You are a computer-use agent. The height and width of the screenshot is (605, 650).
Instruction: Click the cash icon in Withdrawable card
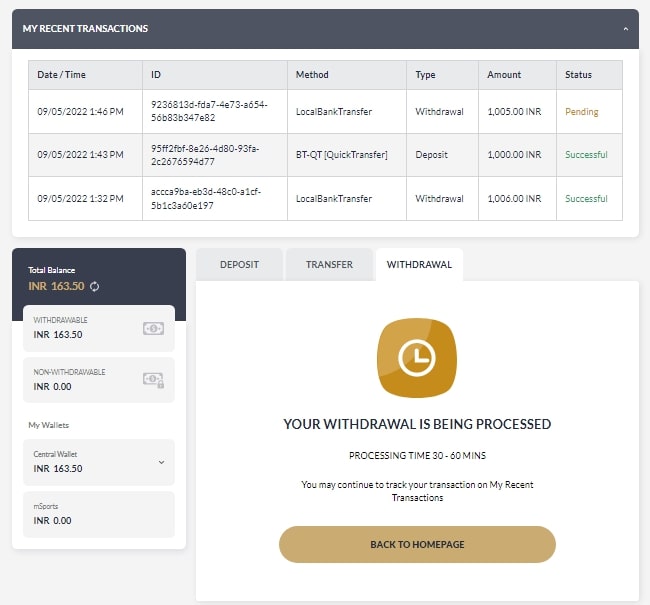click(153, 328)
